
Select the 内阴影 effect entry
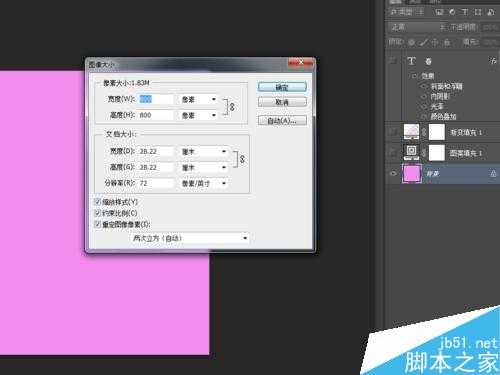pos(440,96)
